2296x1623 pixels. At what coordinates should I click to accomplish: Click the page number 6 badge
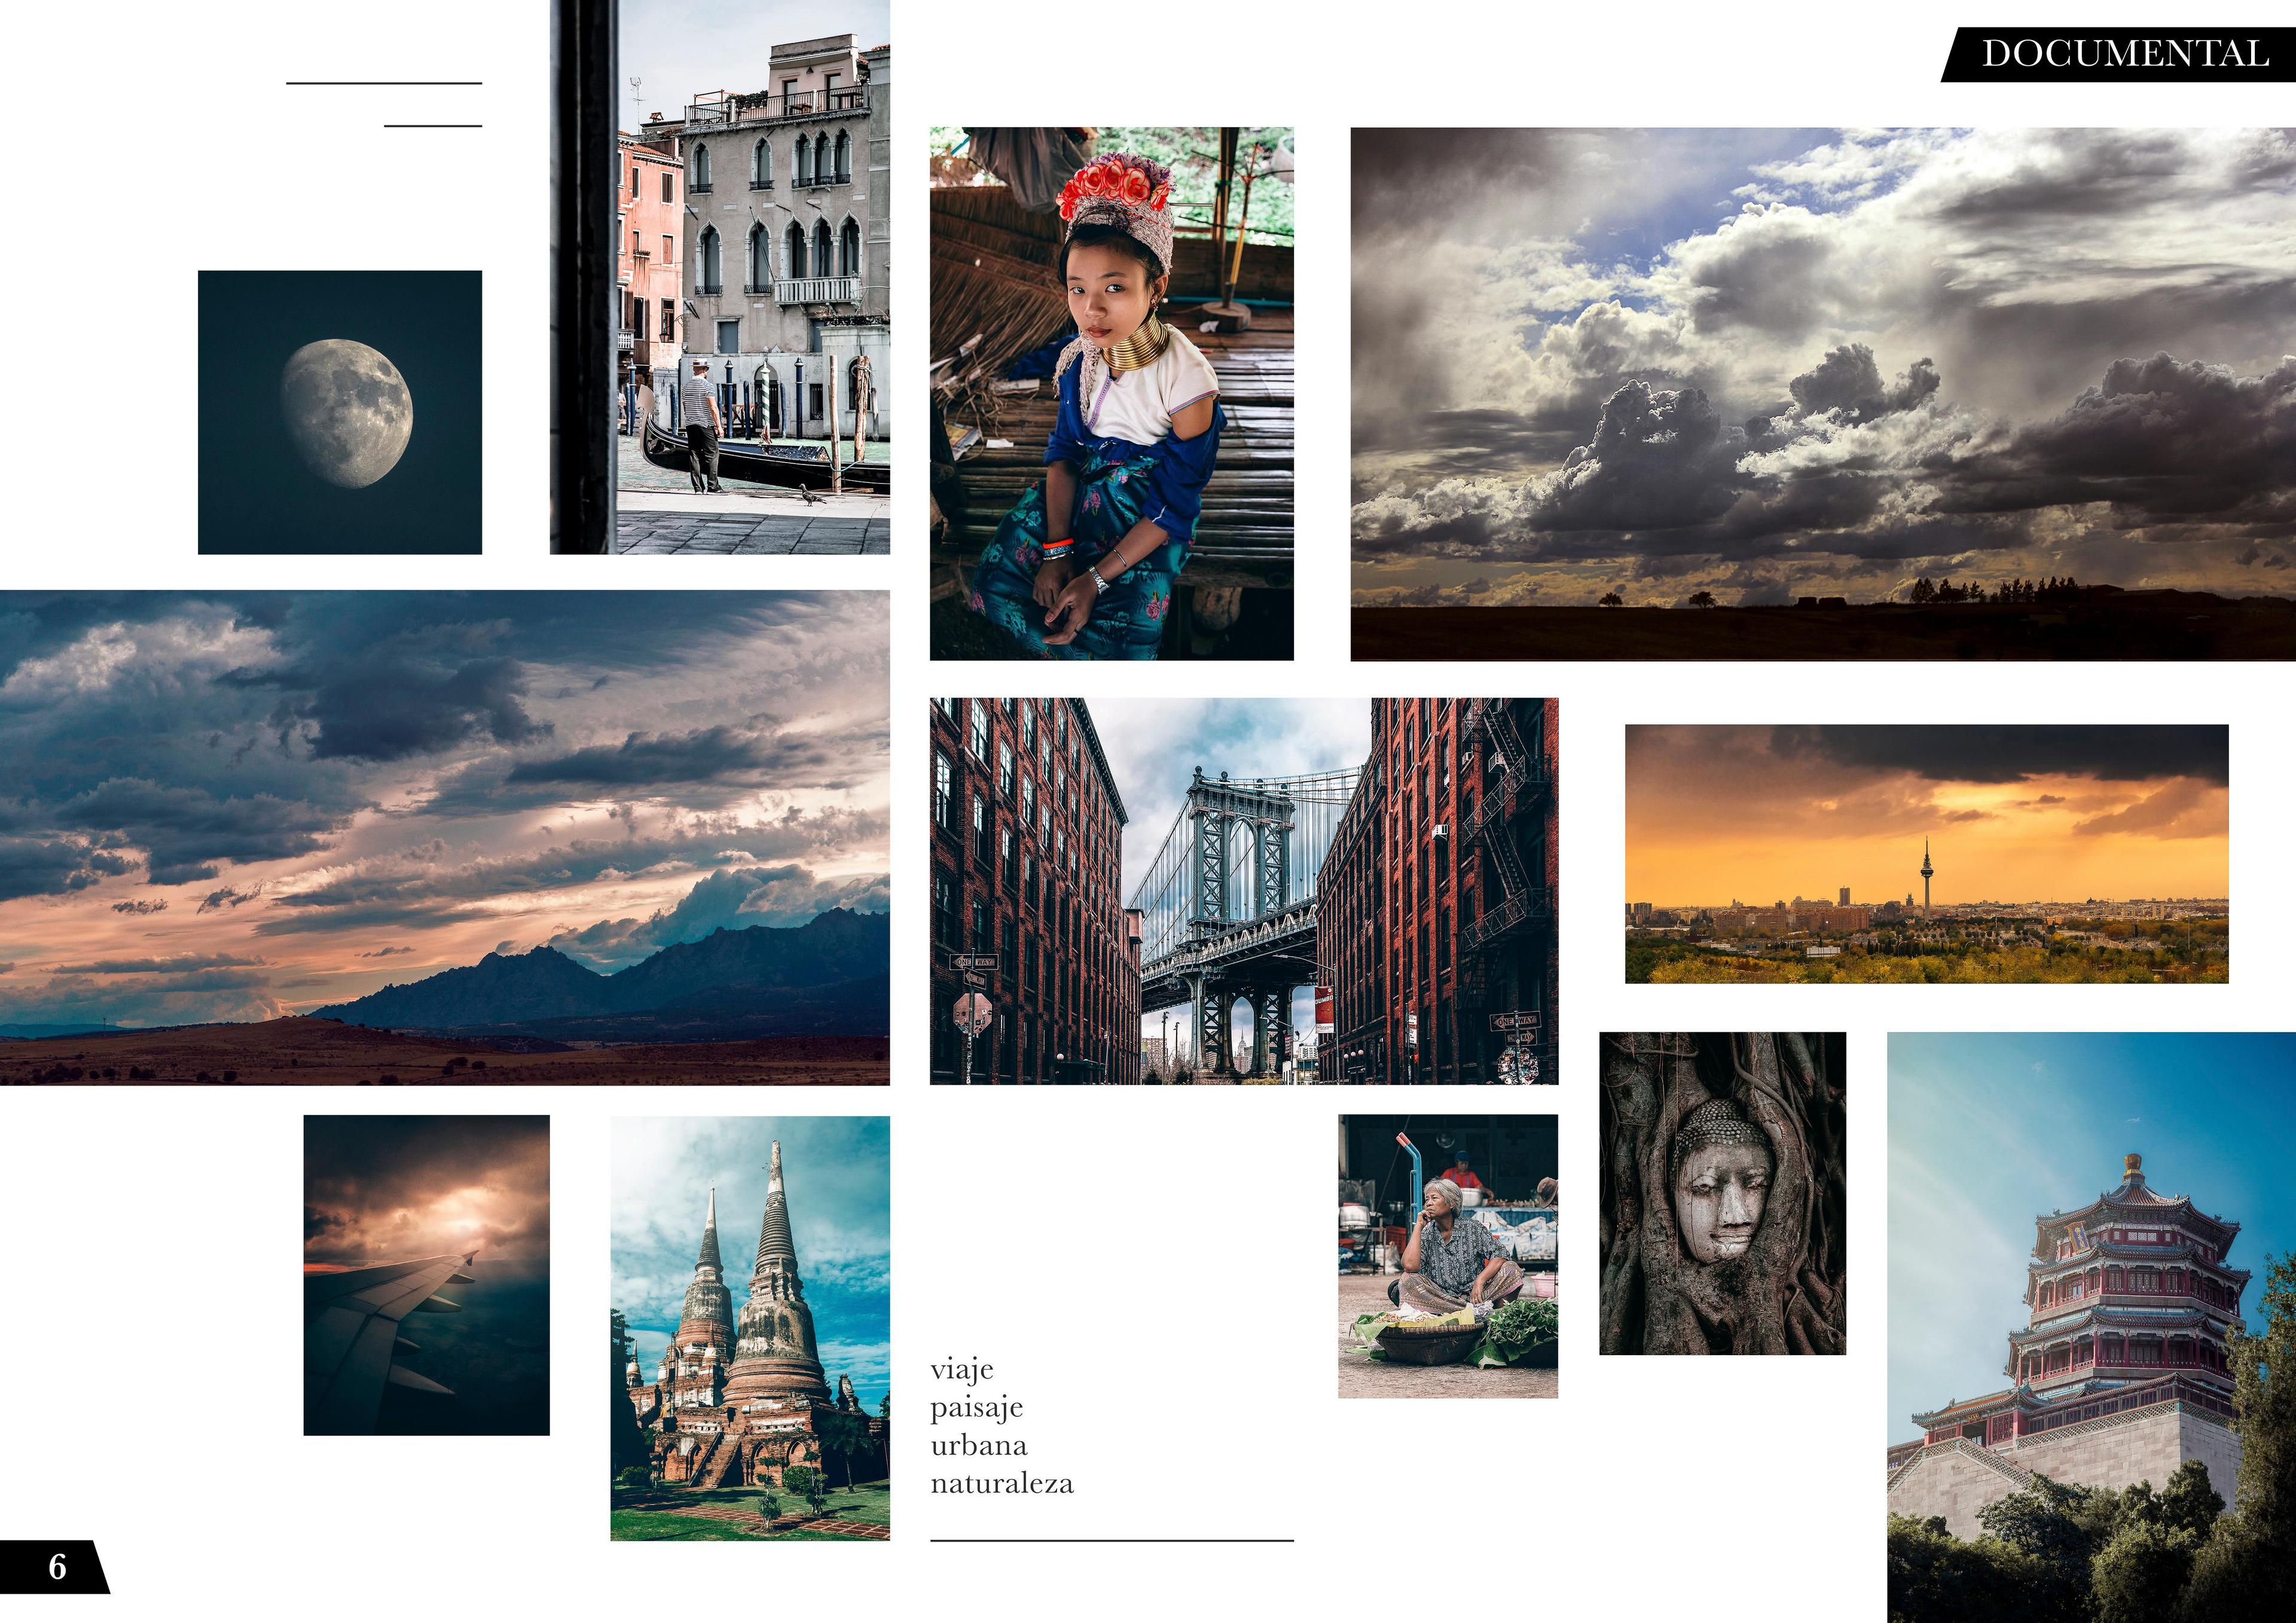click(x=56, y=1566)
